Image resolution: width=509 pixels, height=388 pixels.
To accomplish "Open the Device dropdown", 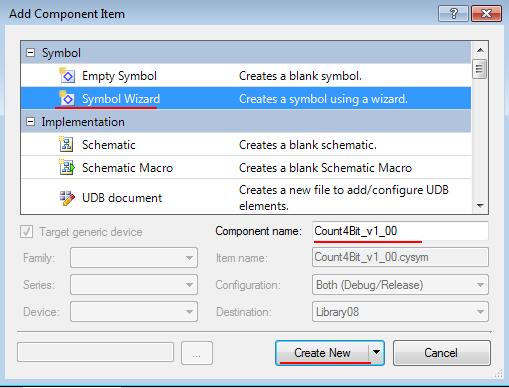I will [x=134, y=312].
